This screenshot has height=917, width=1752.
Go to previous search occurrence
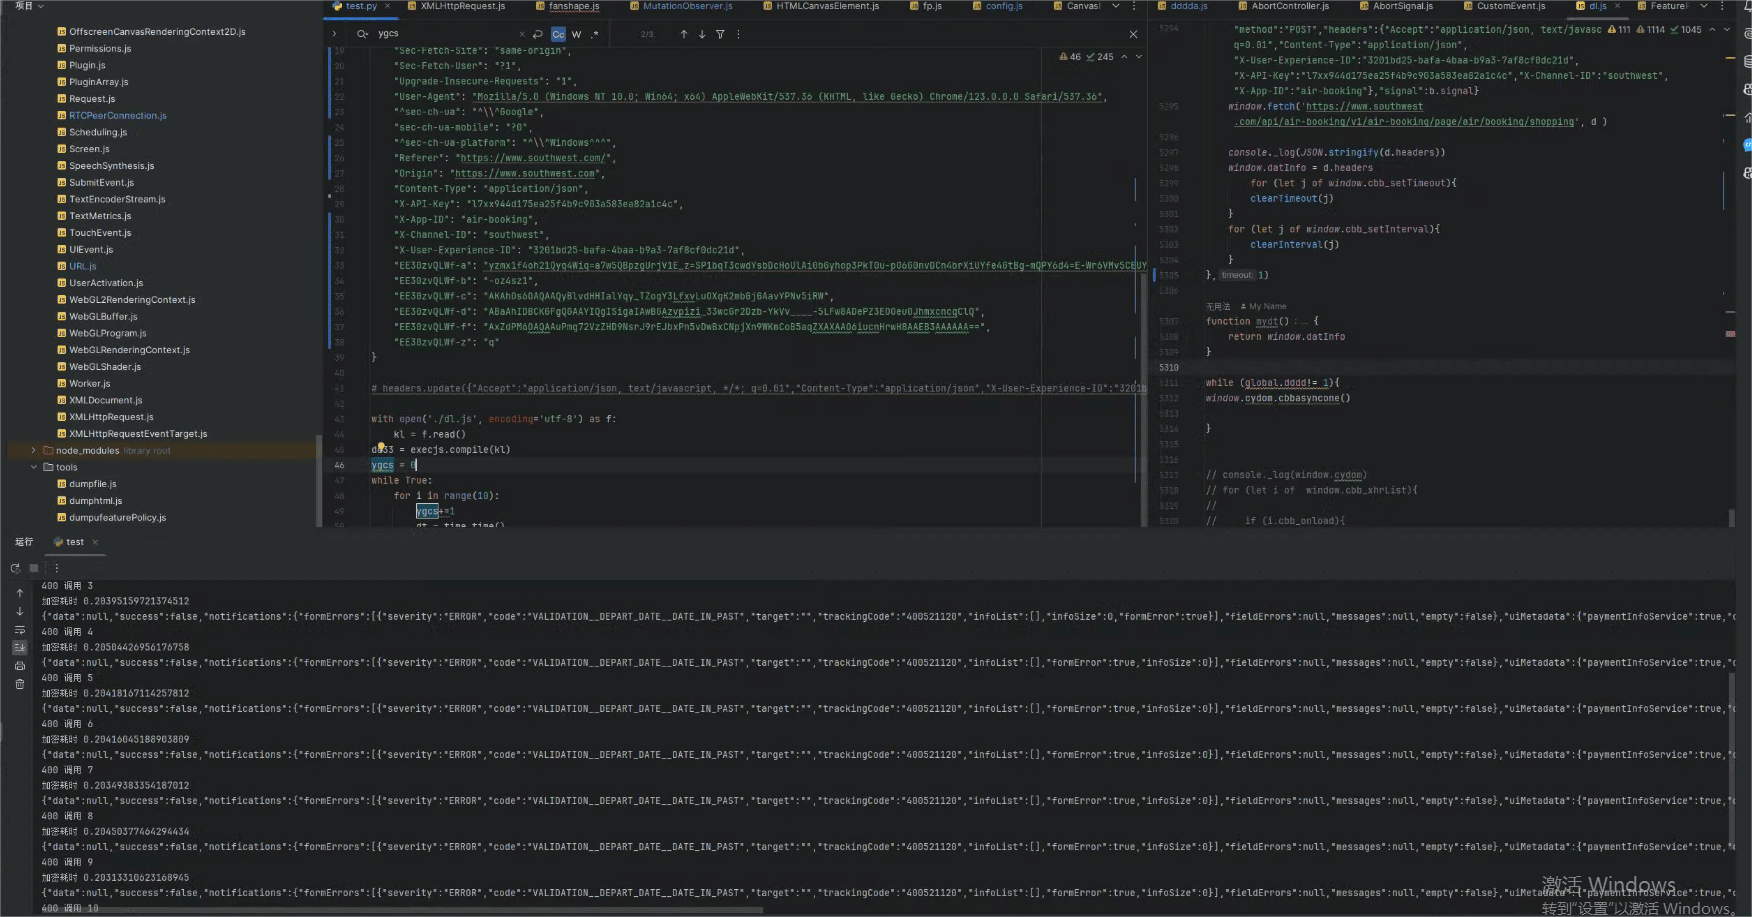click(684, 34)
